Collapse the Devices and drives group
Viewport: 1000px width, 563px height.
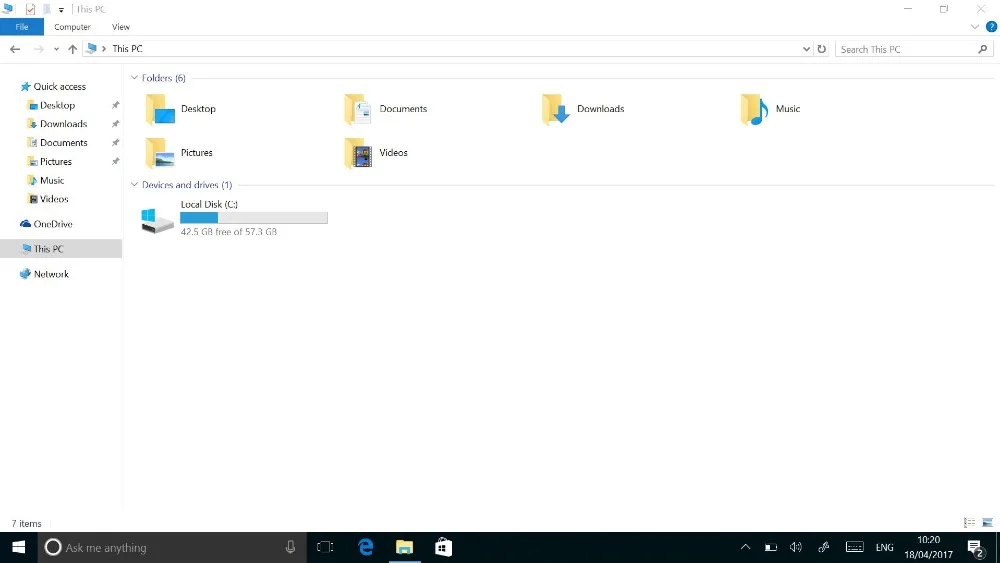135,185
